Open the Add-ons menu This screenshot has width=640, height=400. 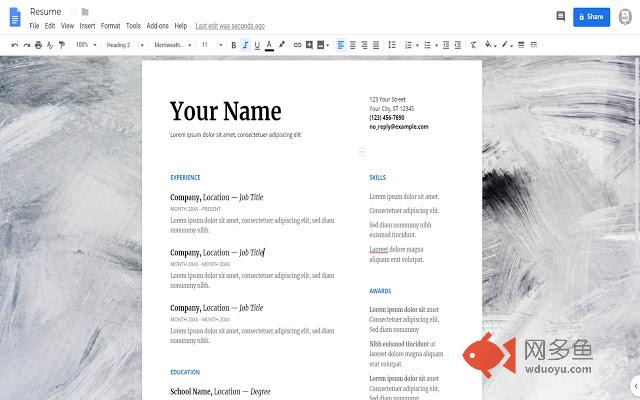[x=157, y=26]
